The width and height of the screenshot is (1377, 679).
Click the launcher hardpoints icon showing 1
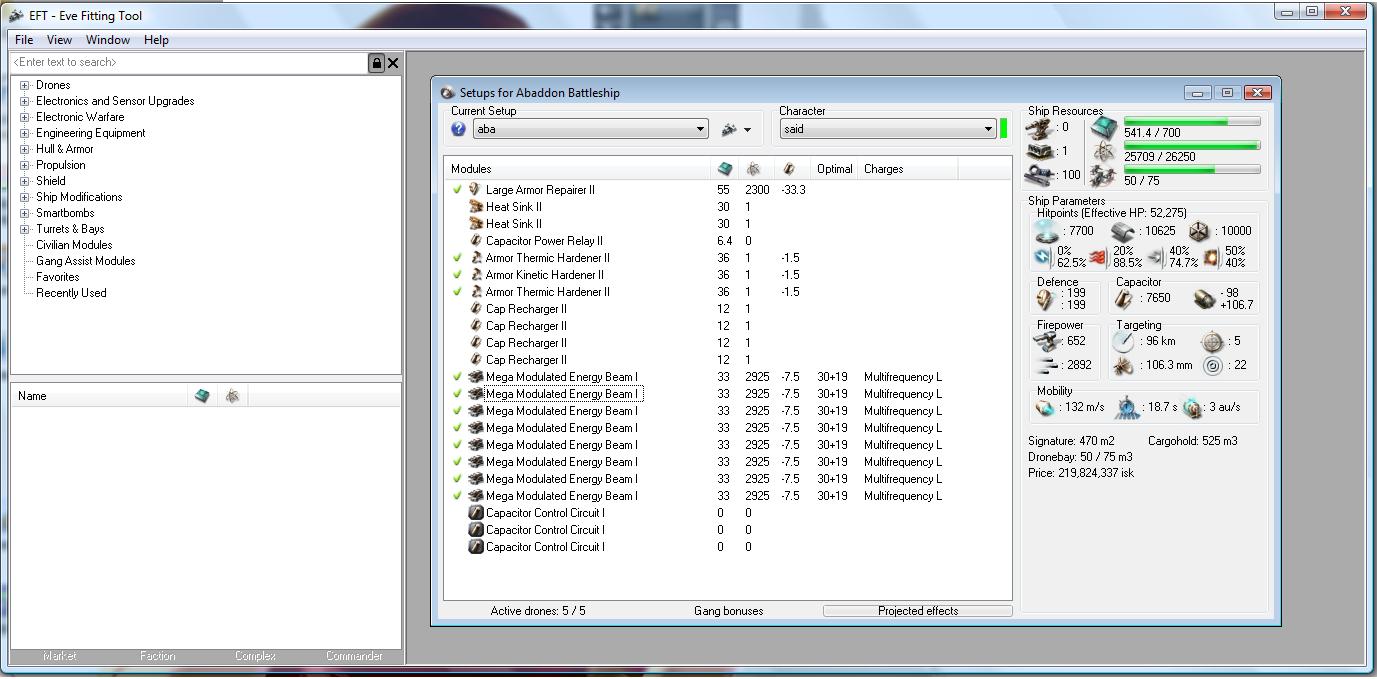coord(1042,151)
